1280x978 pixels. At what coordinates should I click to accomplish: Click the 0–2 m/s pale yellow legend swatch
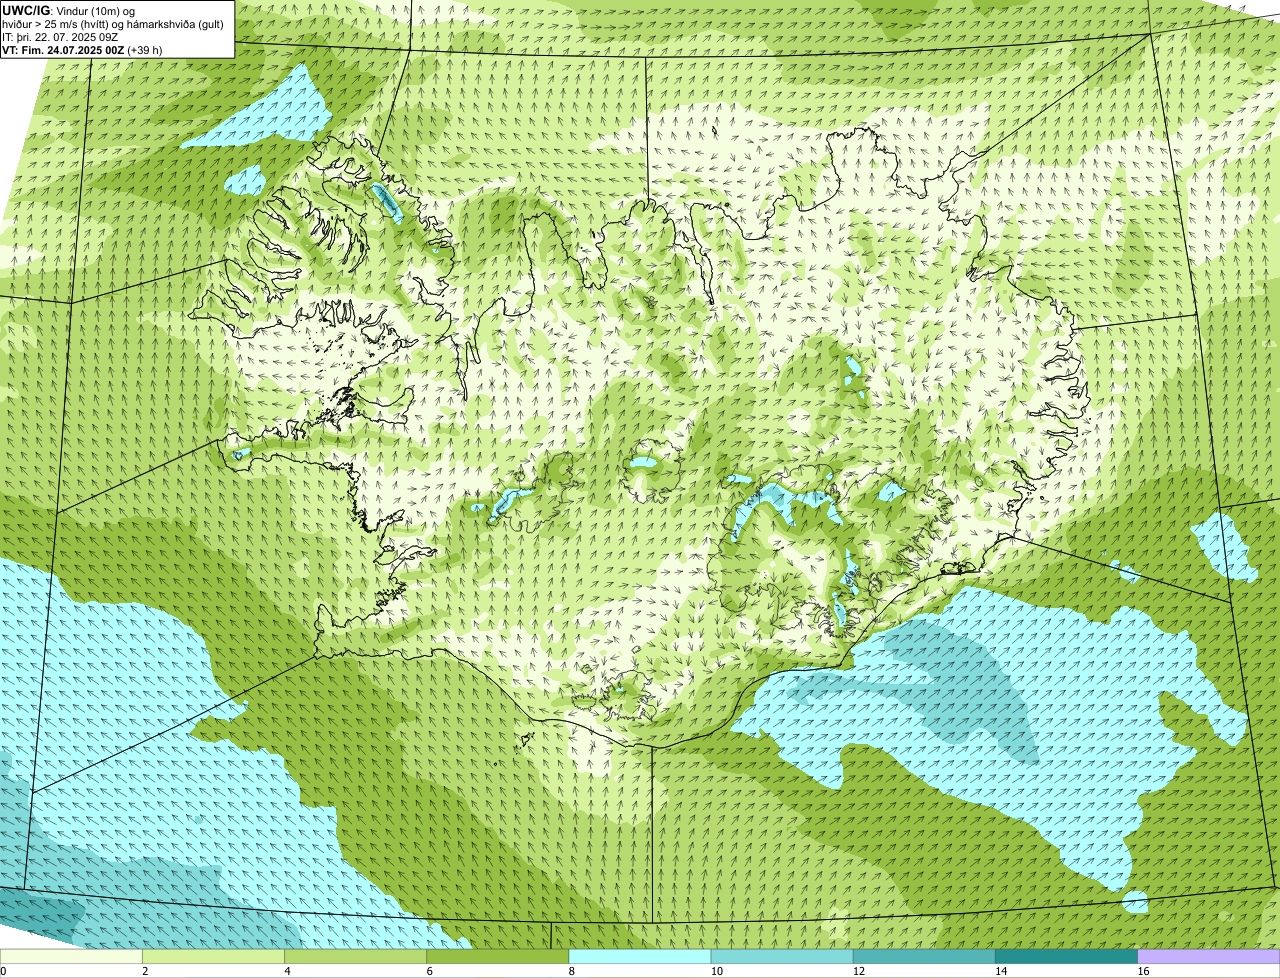[71, 956]
